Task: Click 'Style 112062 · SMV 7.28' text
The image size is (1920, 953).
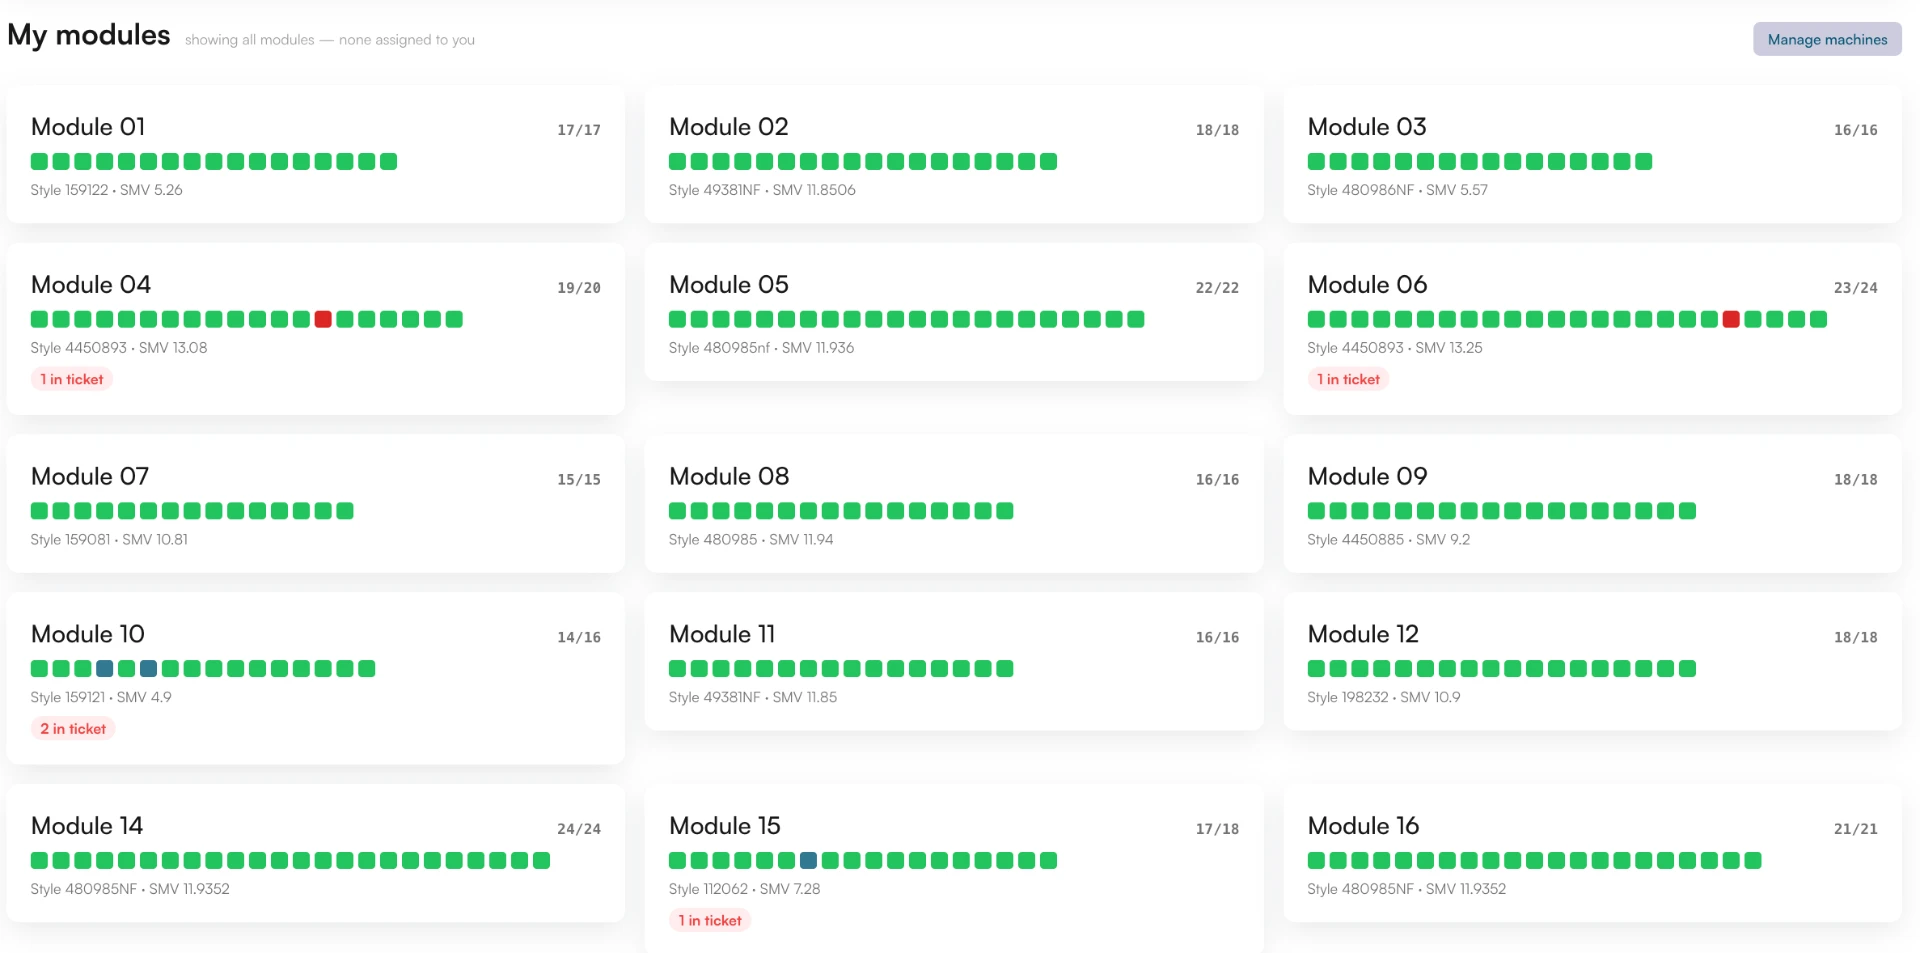Action: tap(744, 889)
